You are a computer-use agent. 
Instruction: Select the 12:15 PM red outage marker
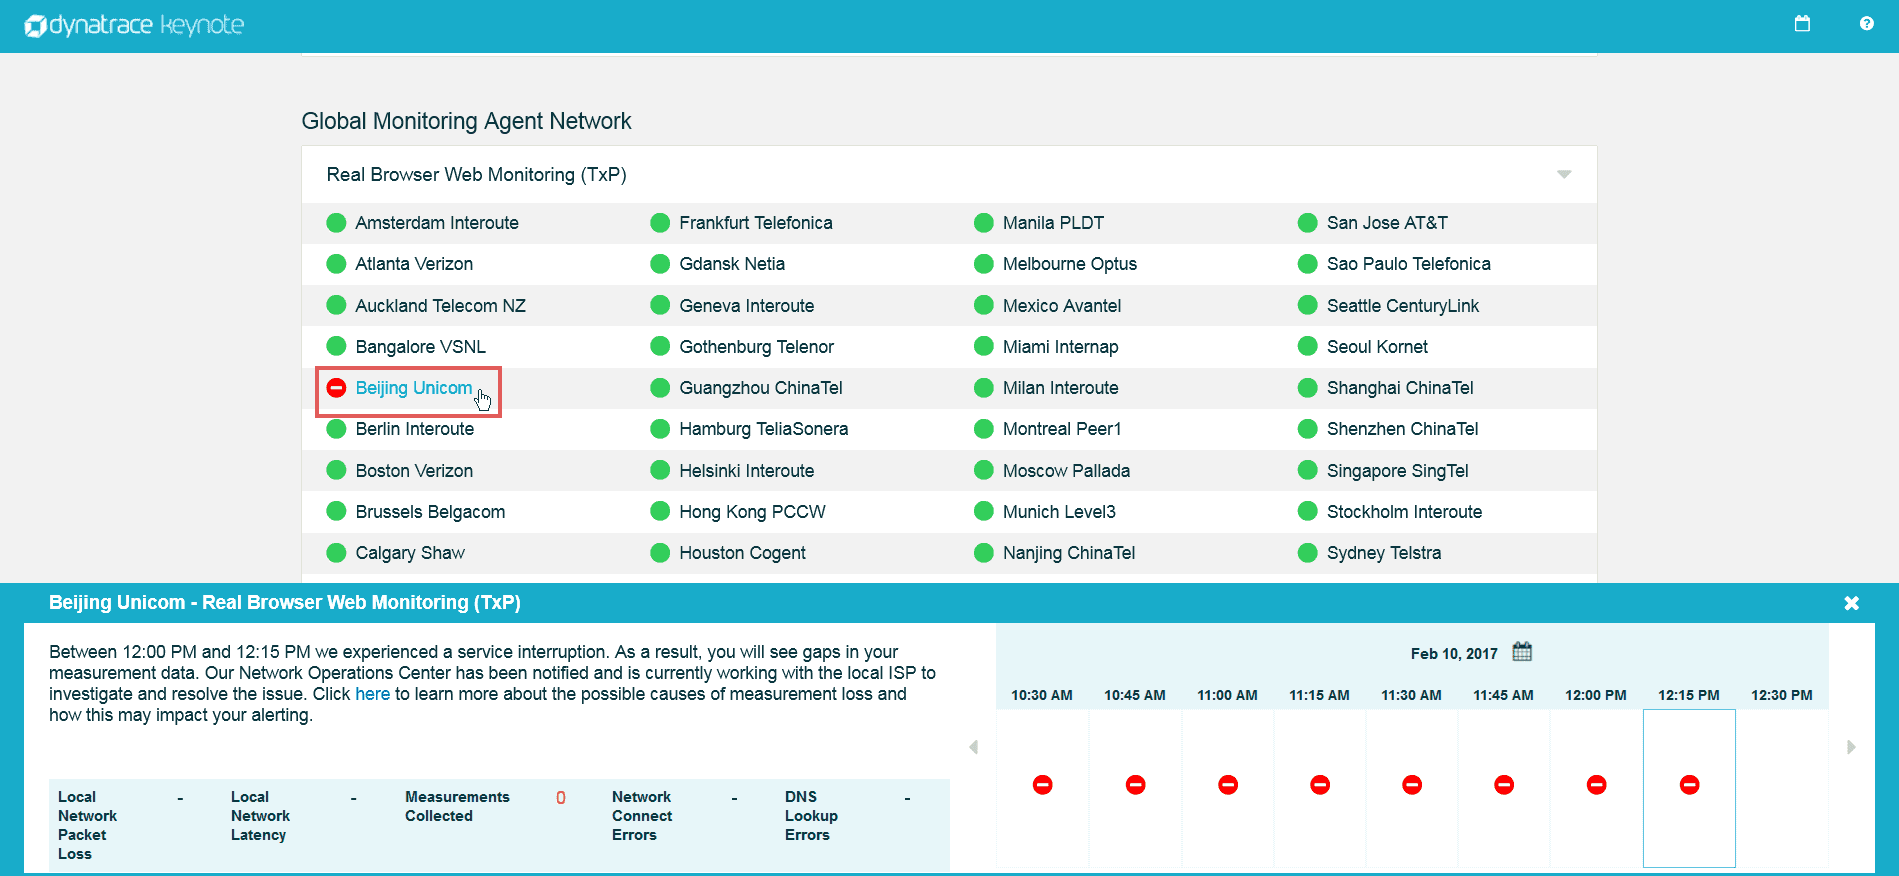(x=1689, y=785)
